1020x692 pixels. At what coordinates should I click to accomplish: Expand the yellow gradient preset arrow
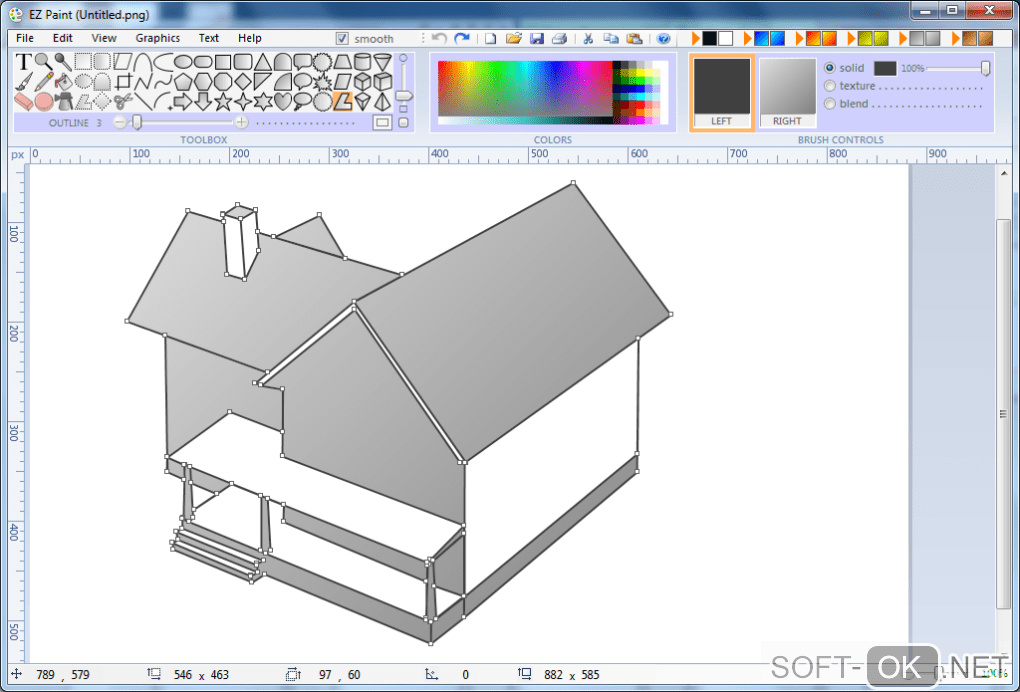pos(851,38)
